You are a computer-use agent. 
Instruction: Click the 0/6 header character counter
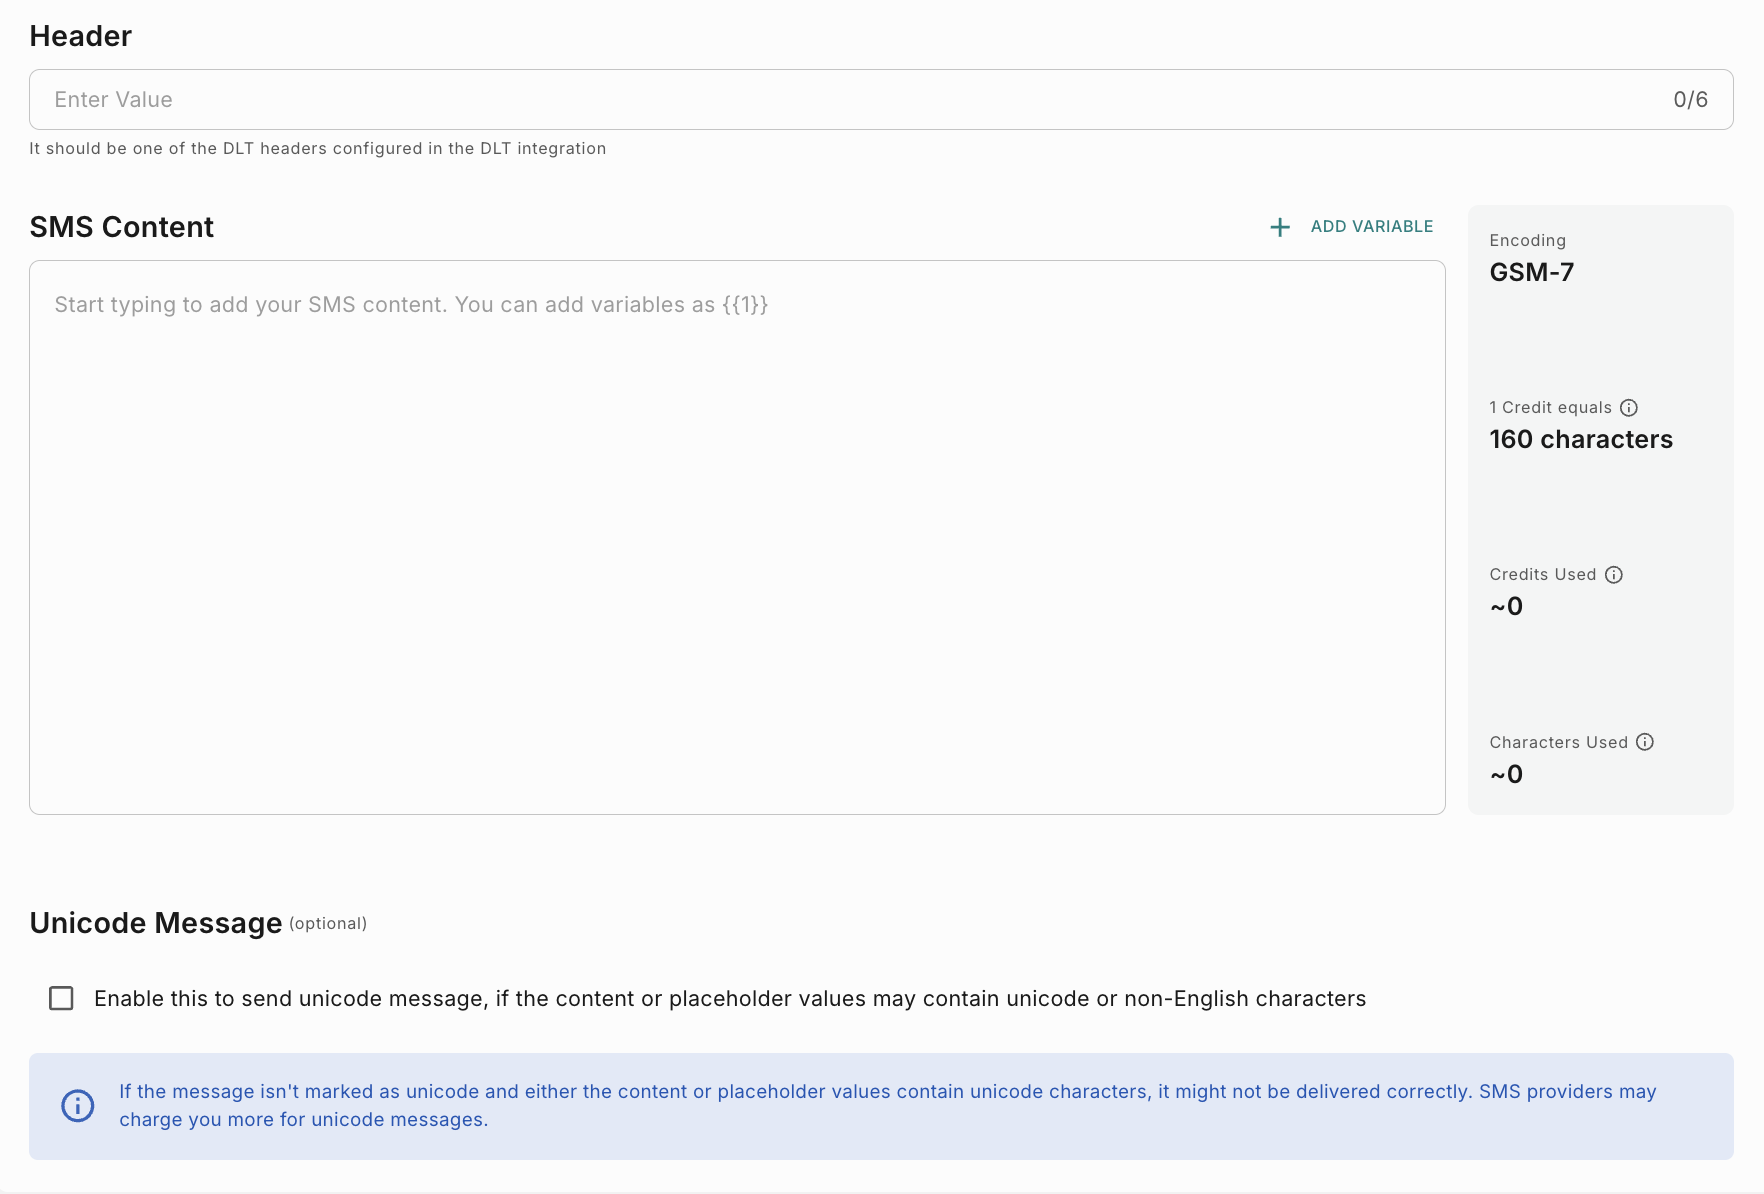[1690, 100]
